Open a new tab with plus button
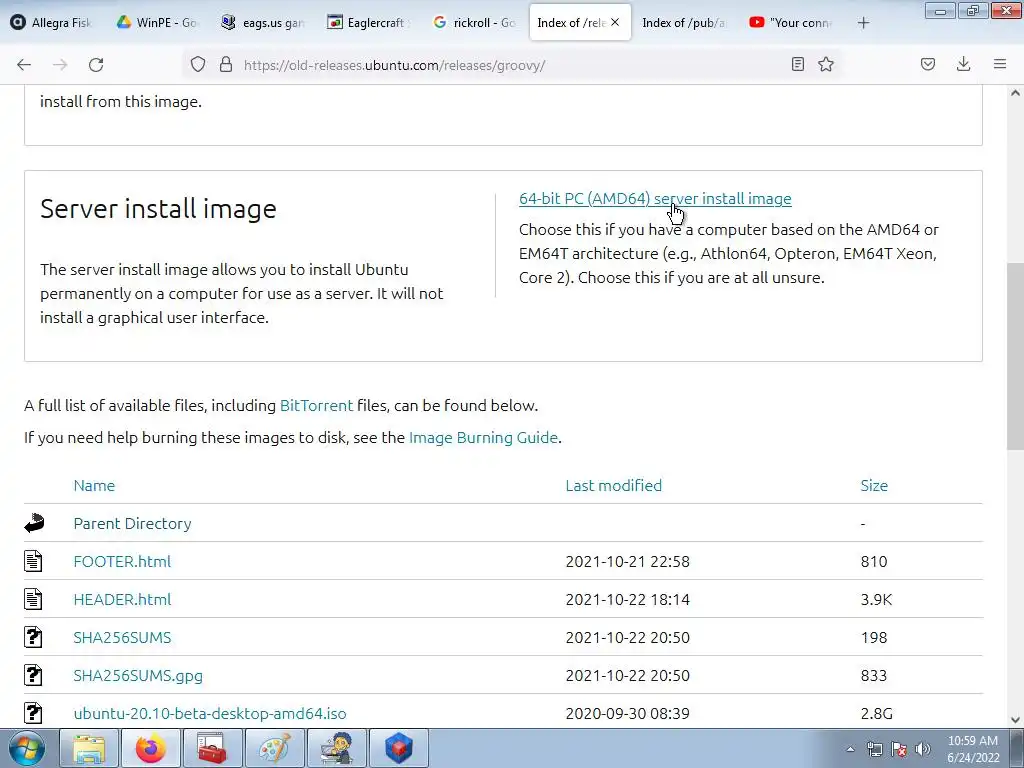 tap(863, 23)
